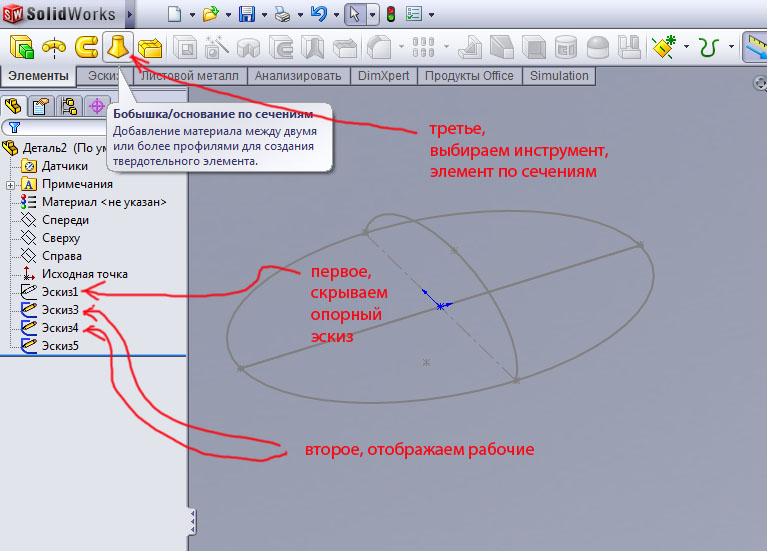Open the ConfigurationManager panel tab

click(69, 106)
